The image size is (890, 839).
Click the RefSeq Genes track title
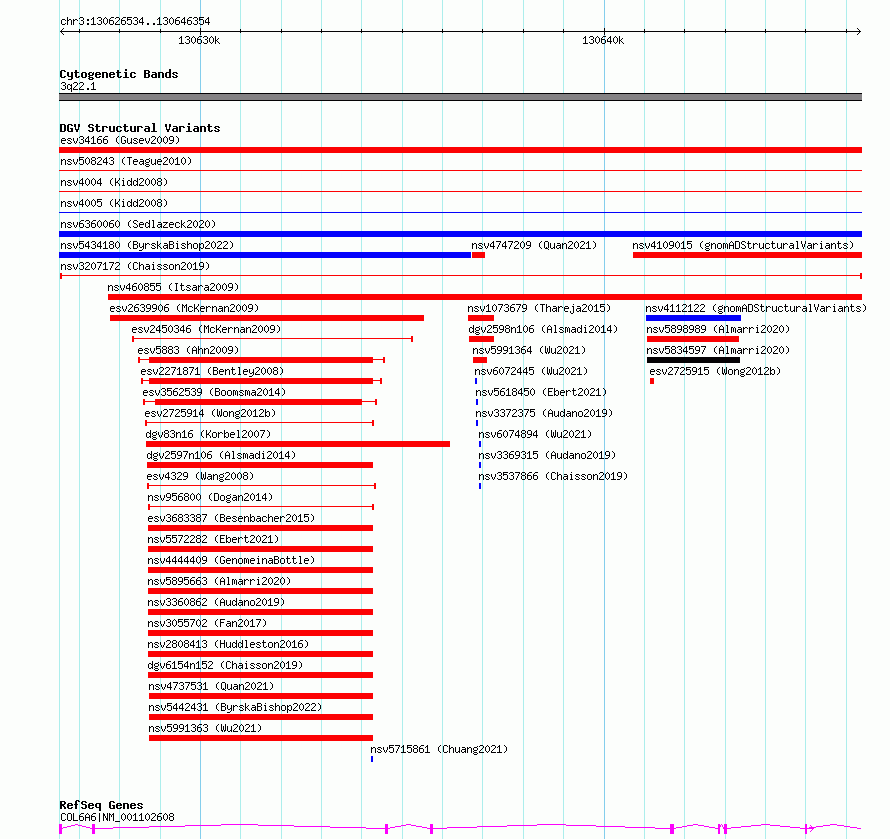point(101,805)
